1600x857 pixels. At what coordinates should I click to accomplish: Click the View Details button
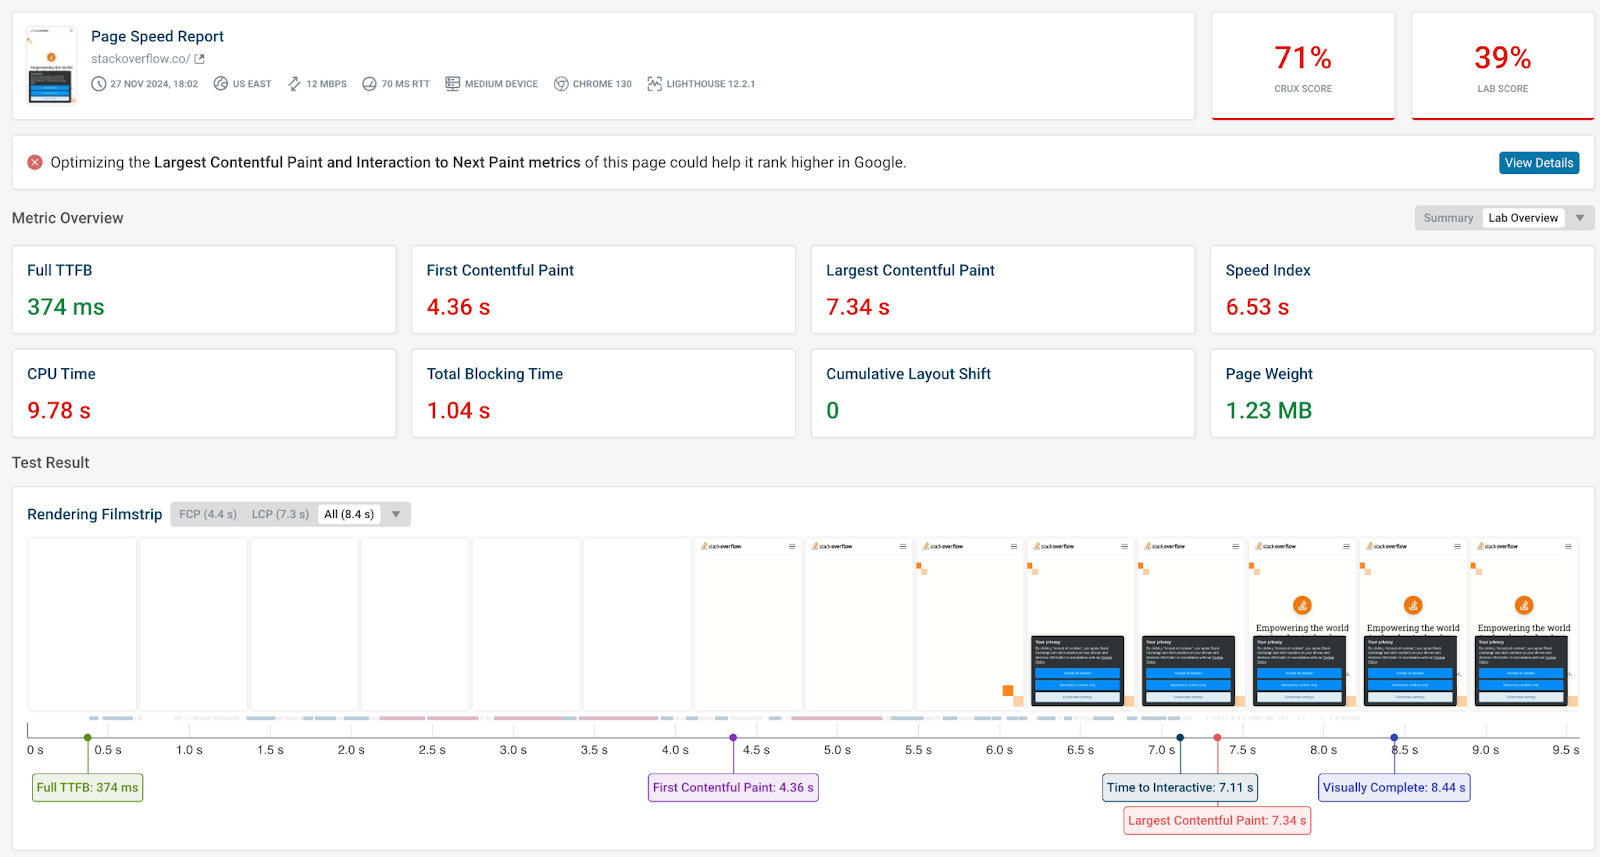[1539, 163]
